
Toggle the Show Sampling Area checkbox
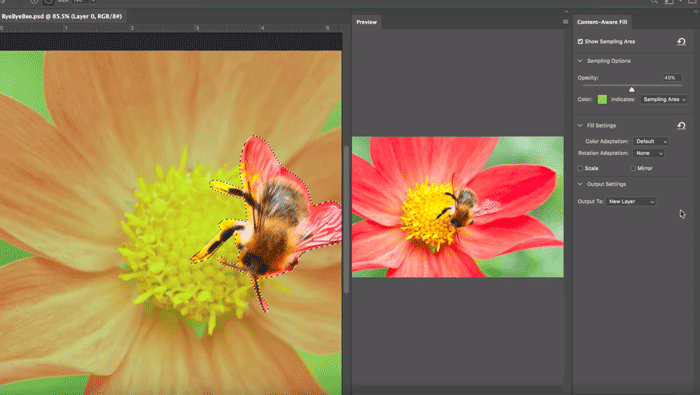580,42
